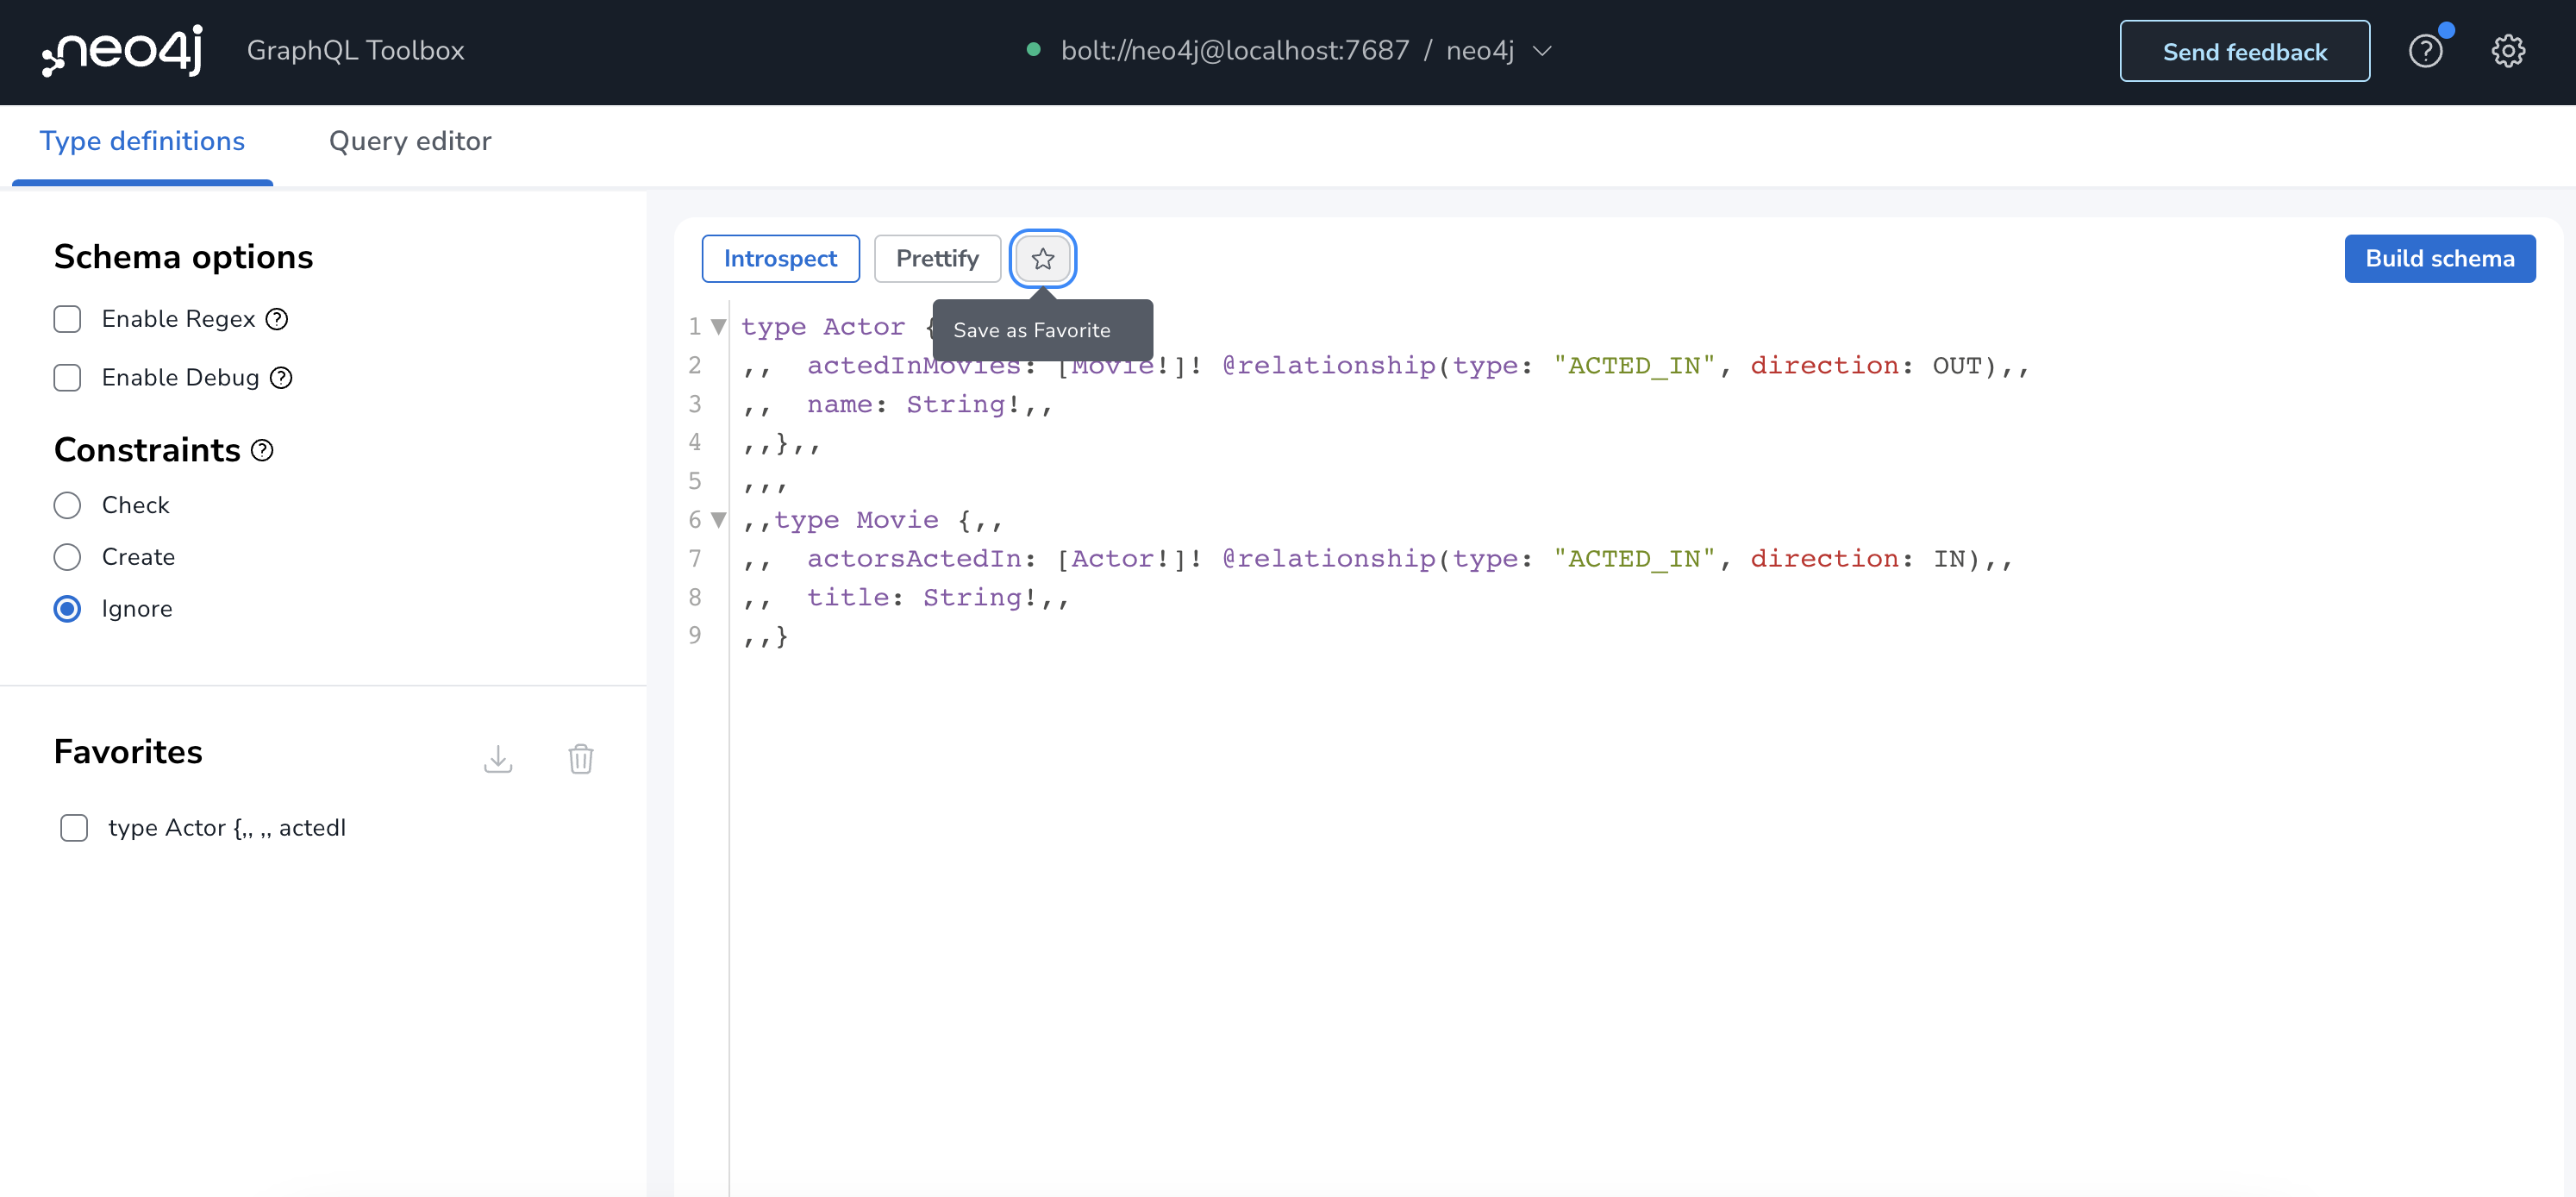Collapse the type Movie code fold arrow
The image size is (2576, 1197).
[718, 520]
